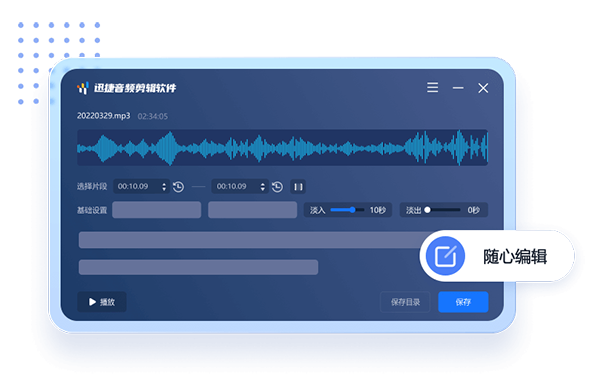Viewport: 600px width, 380px height.
Task: Click the duration 02:34:05 text
Action: click(x=152, y=116)
